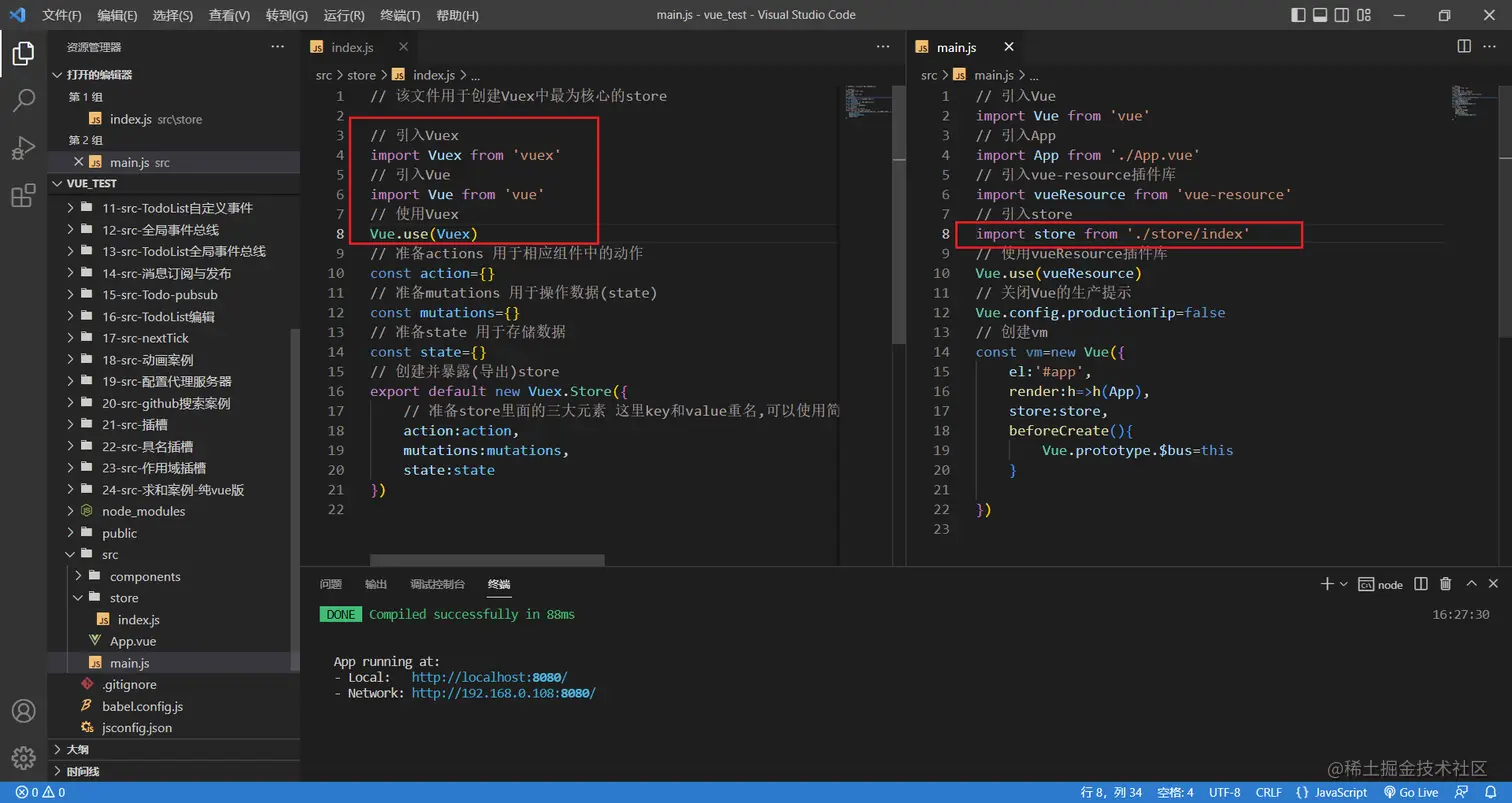Viewport: 1512px width, 803px height.
Task: Toggle the bottom panel layout button
Action: tap(1320, 15)
